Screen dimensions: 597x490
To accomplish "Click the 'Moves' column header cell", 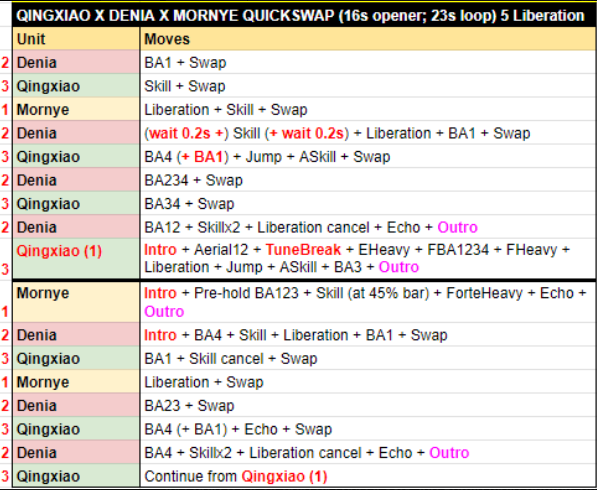I will click(x=367, y=39).
